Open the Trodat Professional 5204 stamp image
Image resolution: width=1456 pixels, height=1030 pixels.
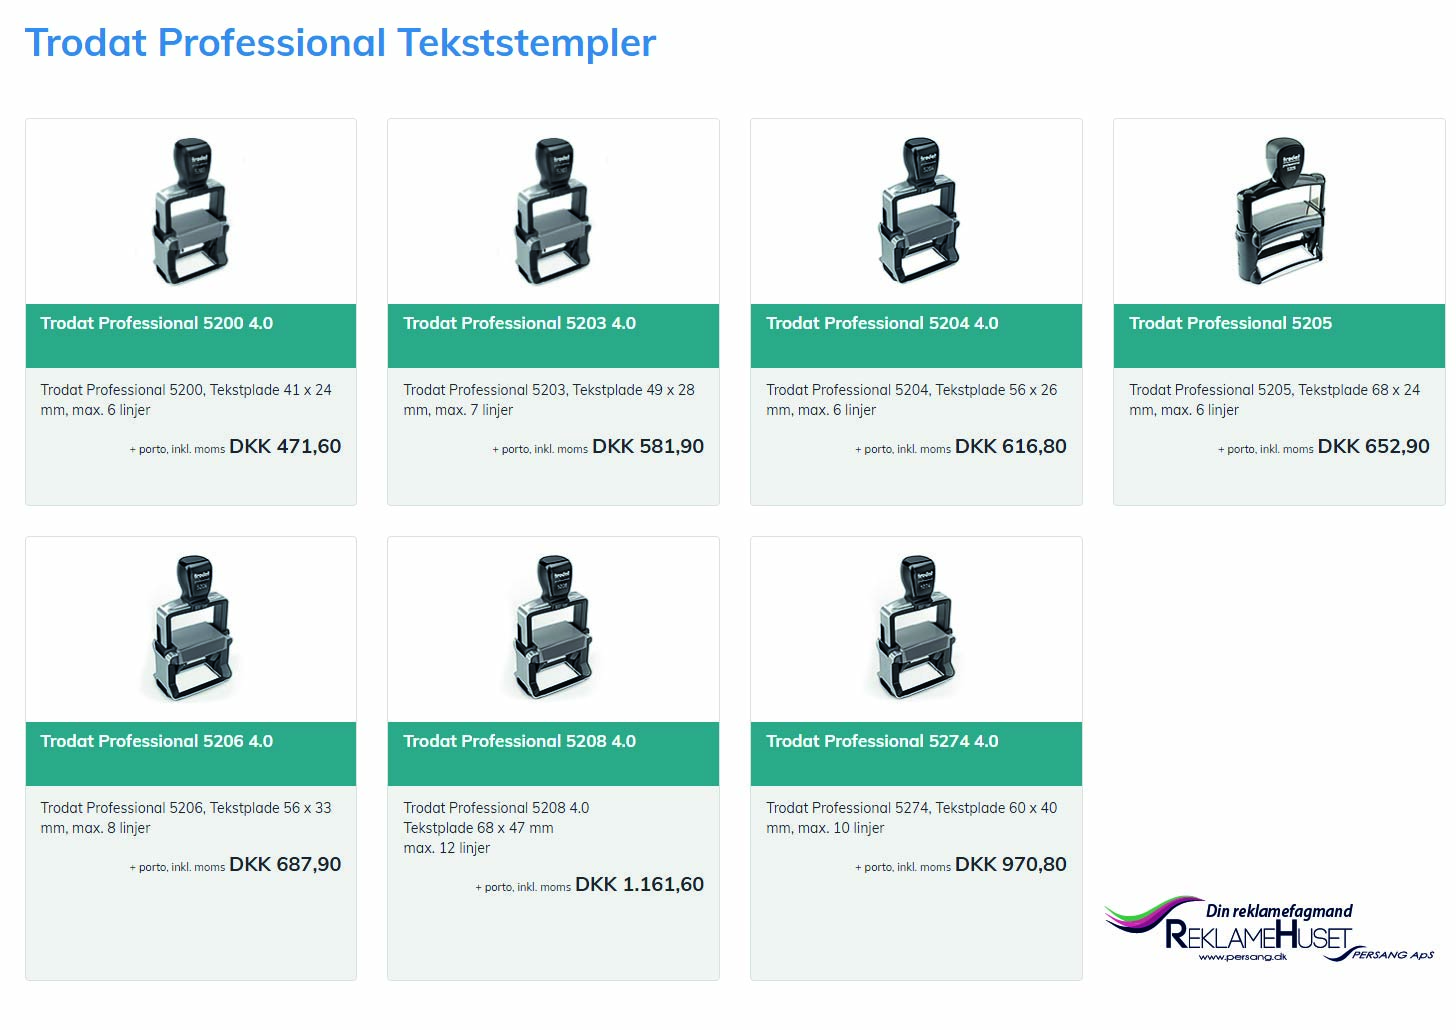(917, 212)
